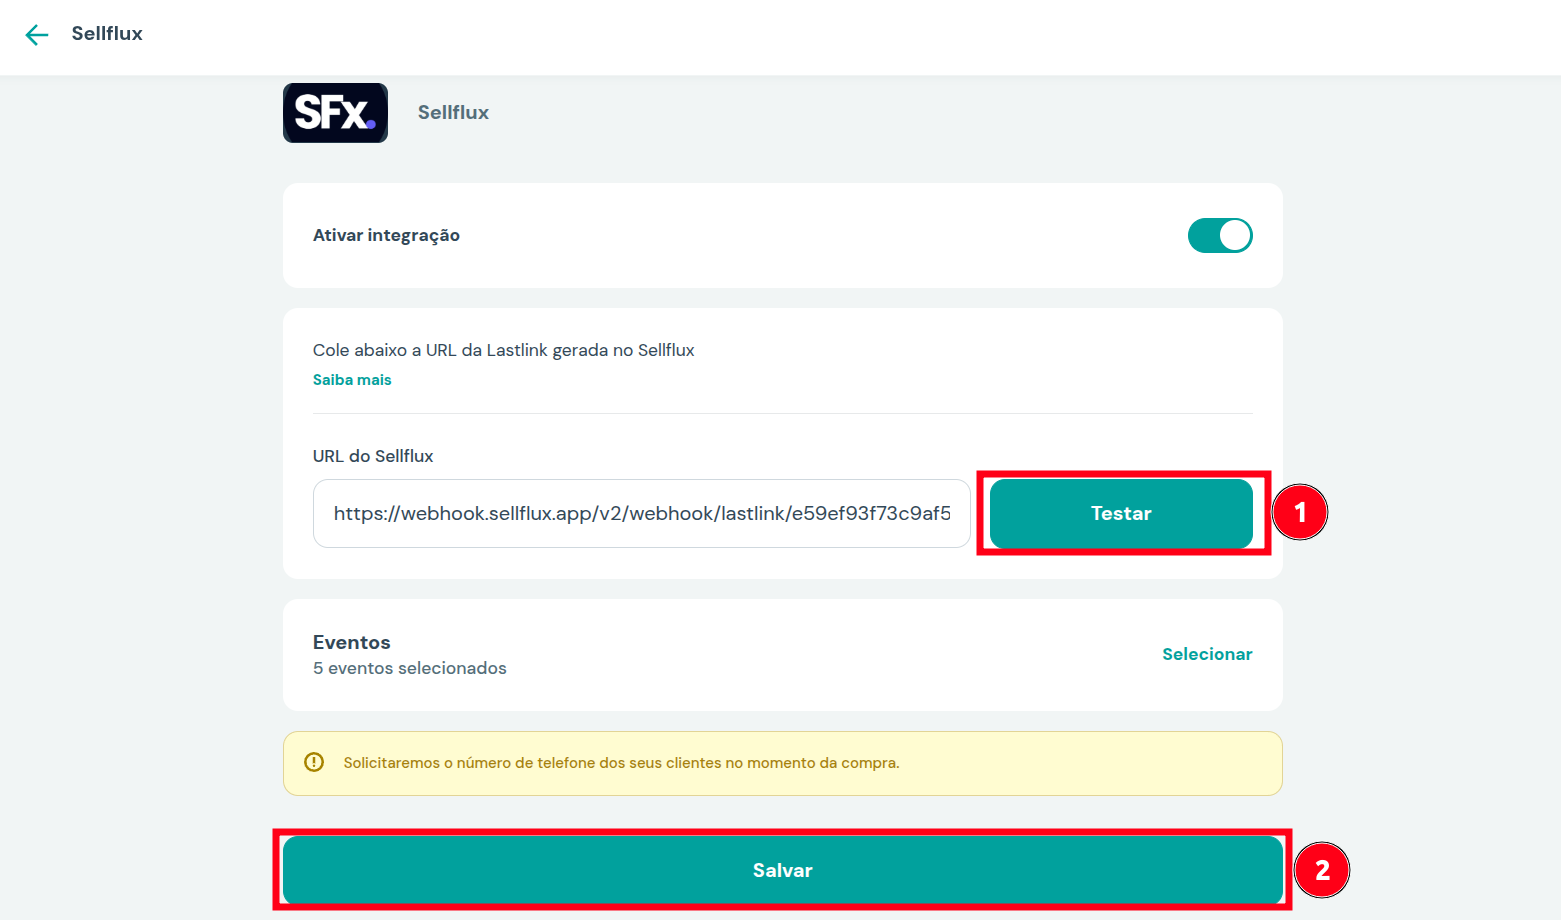This screenshot has height=920, width=1561.
Task: Click the Testar button
Action: click(1121, 514)
